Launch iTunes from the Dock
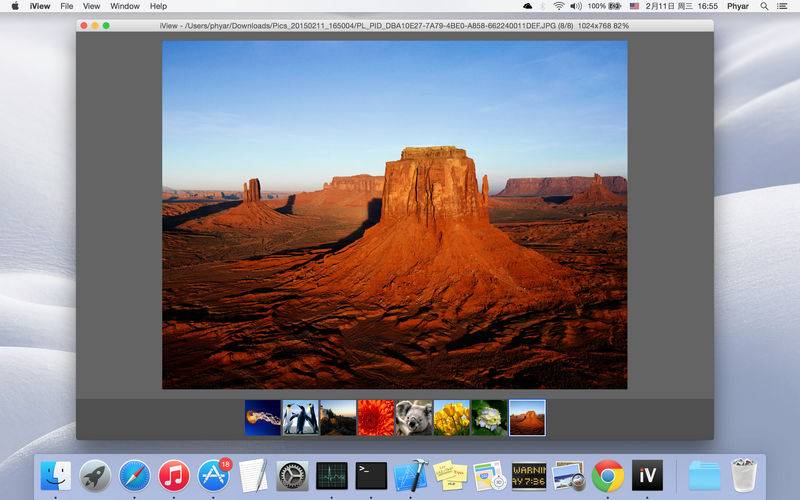Screen dimensions: 800x500 tap(174, 476)
